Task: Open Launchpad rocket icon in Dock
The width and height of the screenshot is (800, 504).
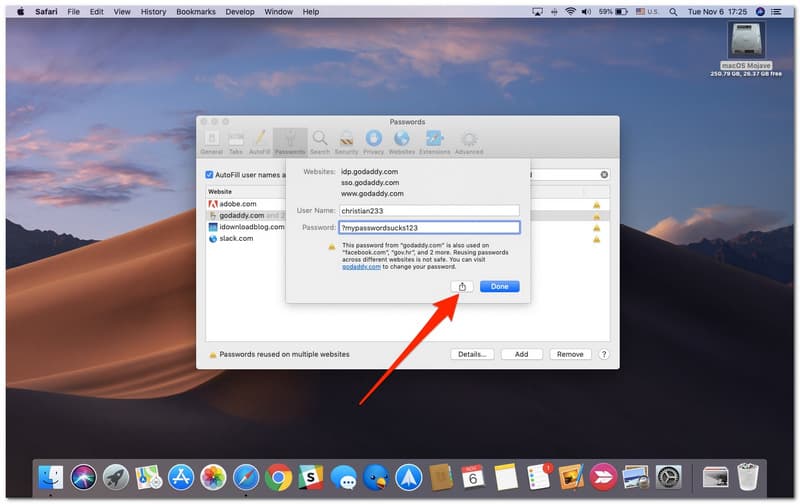Action: [116, 477]
